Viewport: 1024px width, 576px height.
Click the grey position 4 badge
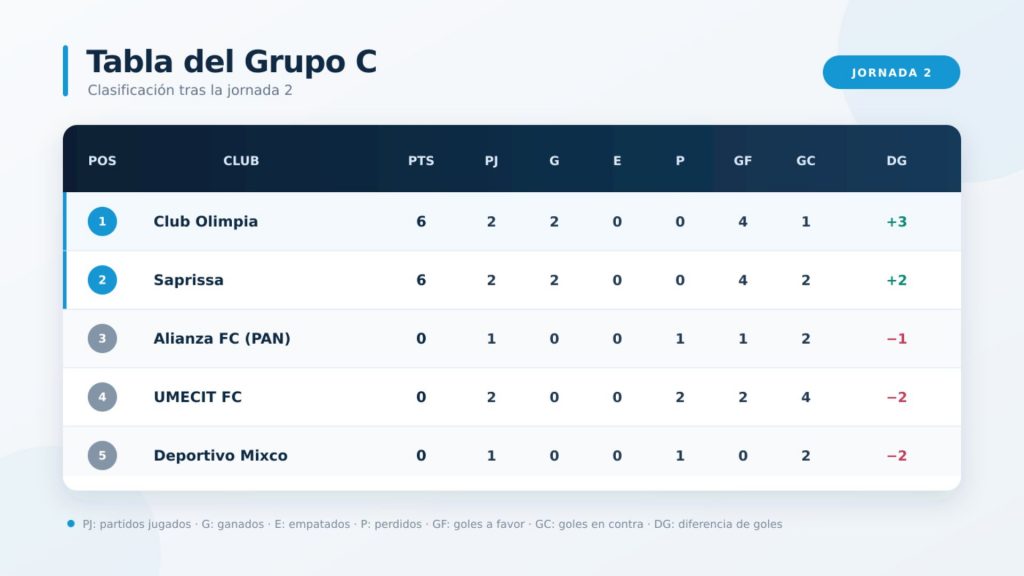tap(102, 397)
